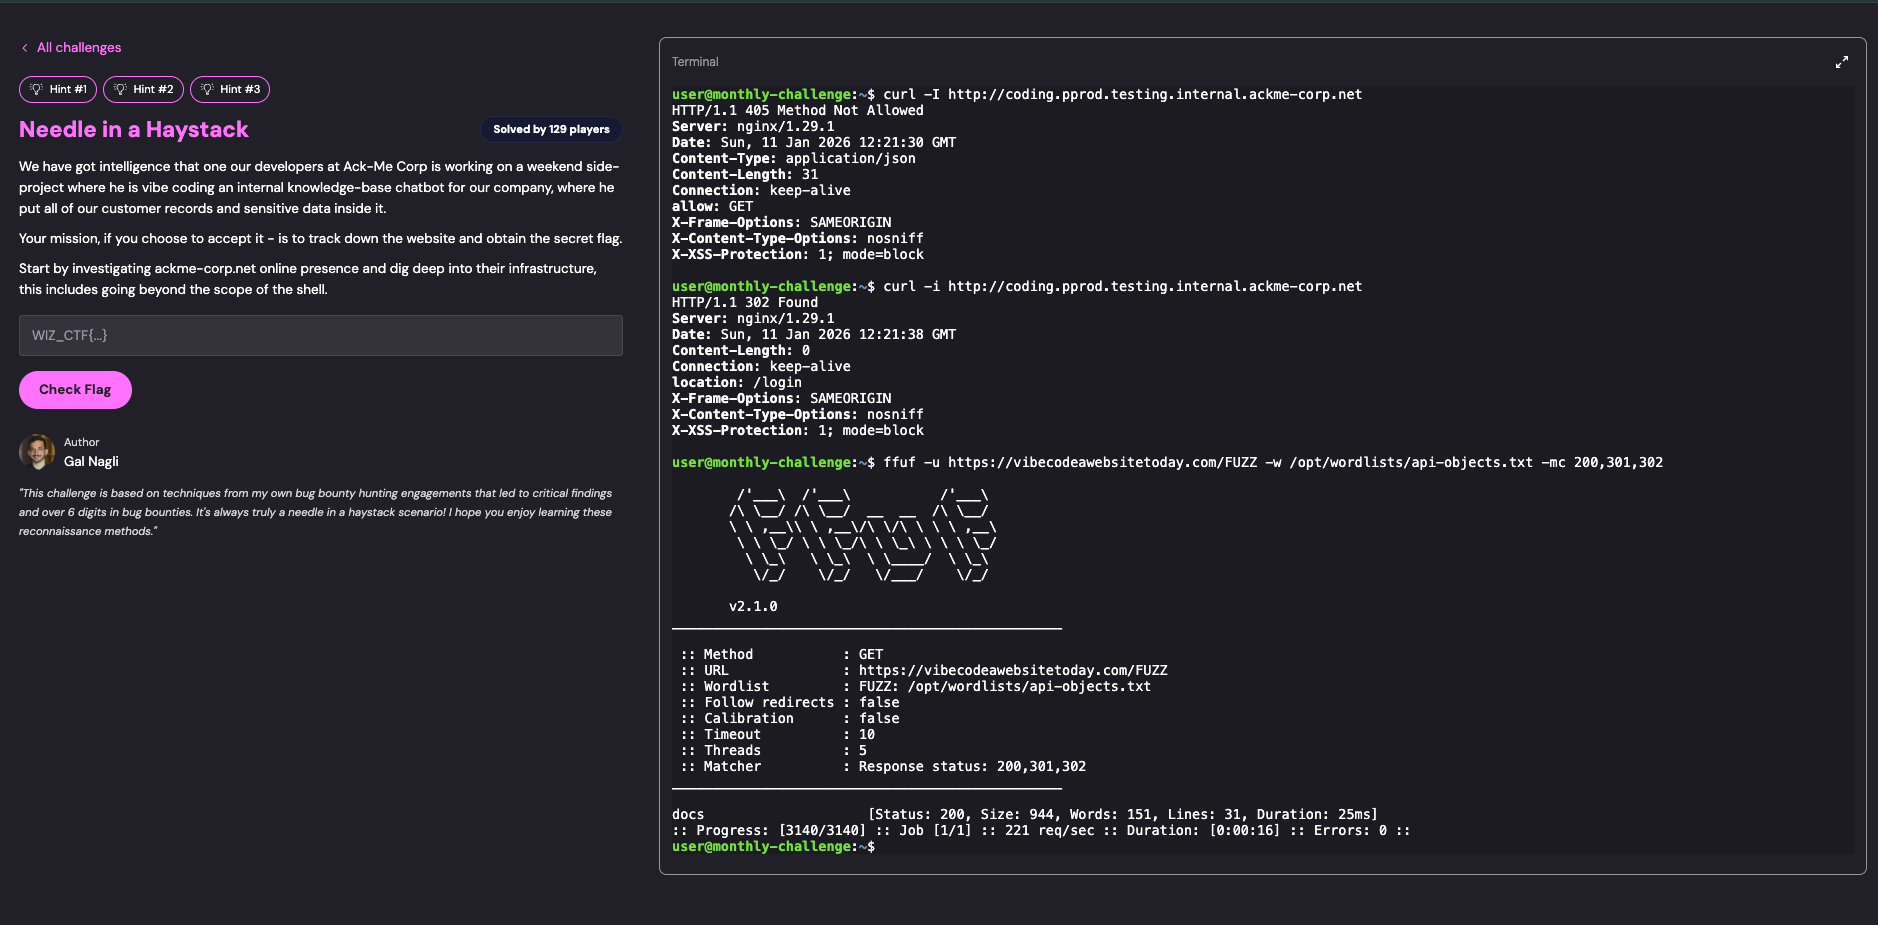Select the Terminal title label
The image size is (1878, 925).
pos(694,61)
